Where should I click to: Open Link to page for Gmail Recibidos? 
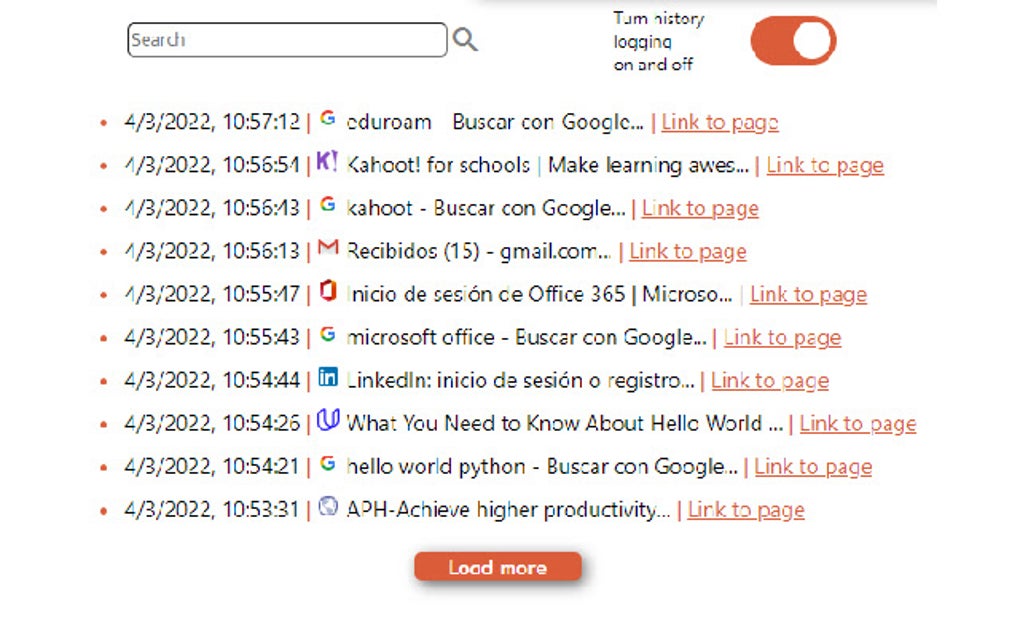pyautogui.click(x=688, y=252)
